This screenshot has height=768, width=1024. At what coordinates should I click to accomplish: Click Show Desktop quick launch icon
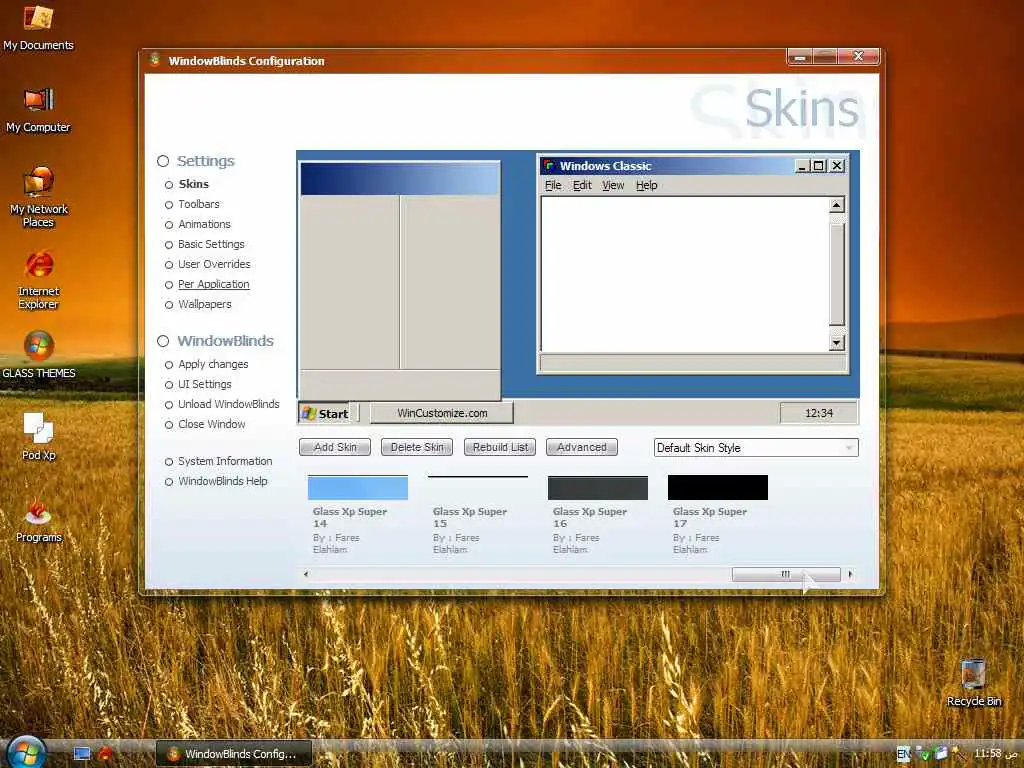82,754
